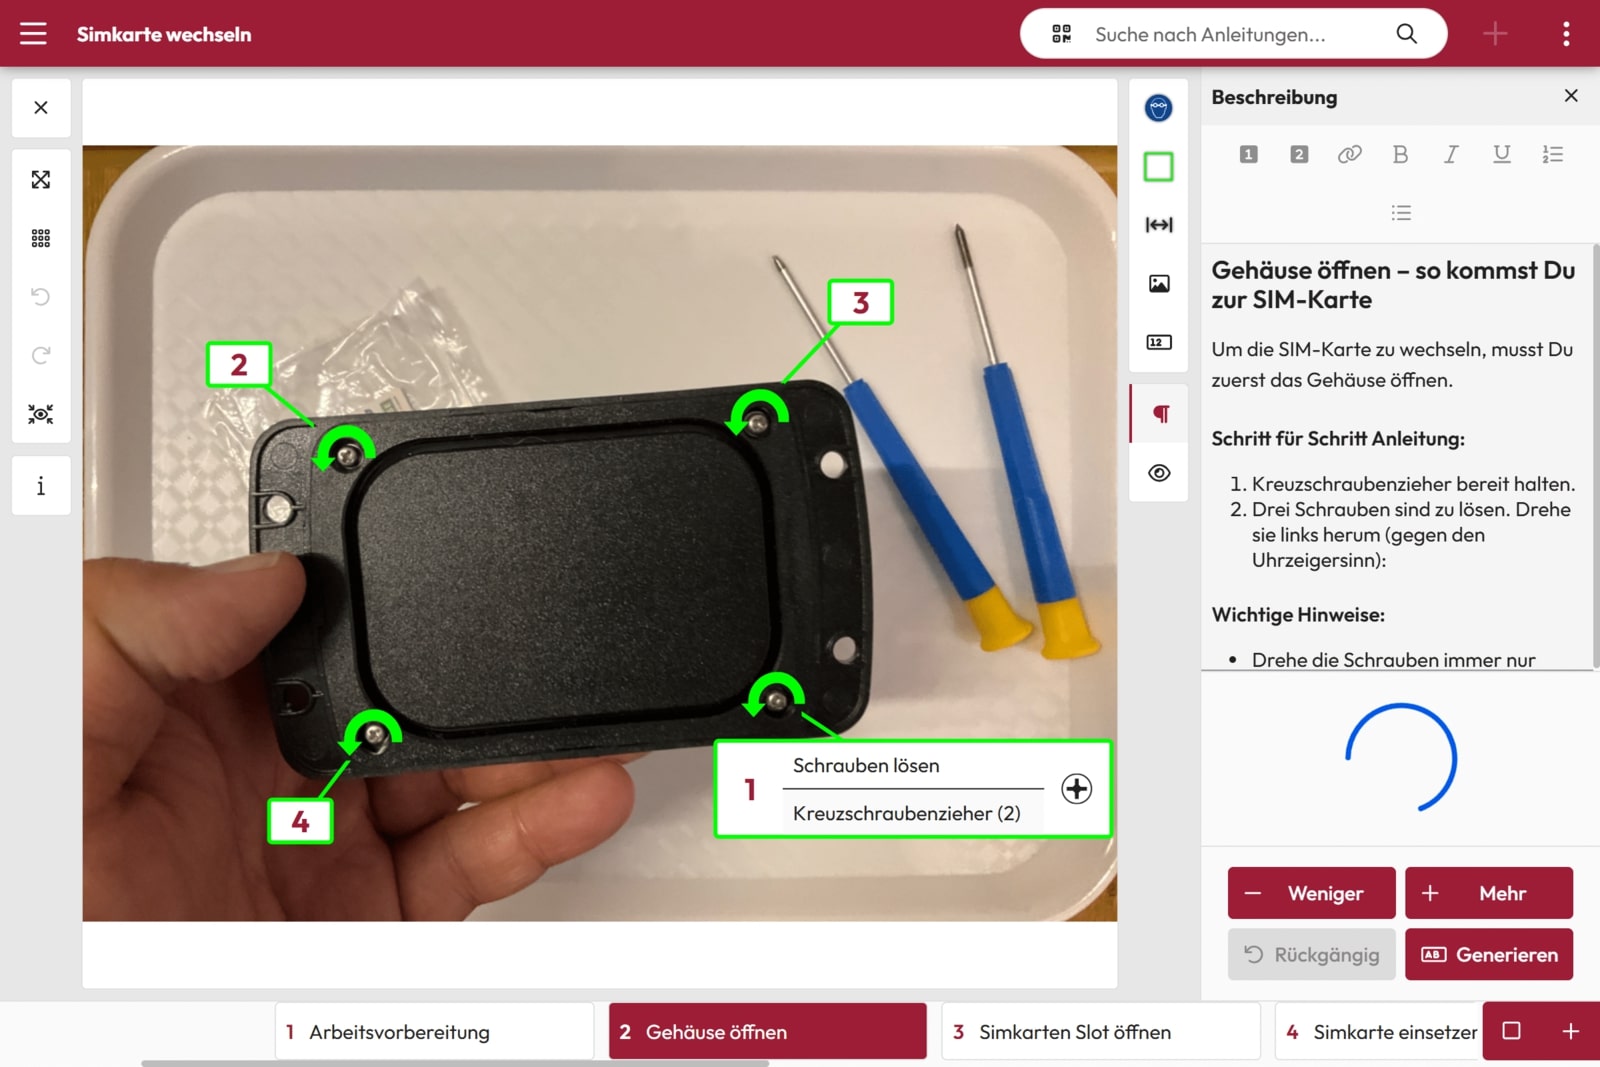Open the three-dot more options menu

pyautogui.click(x=1565, y=34)
